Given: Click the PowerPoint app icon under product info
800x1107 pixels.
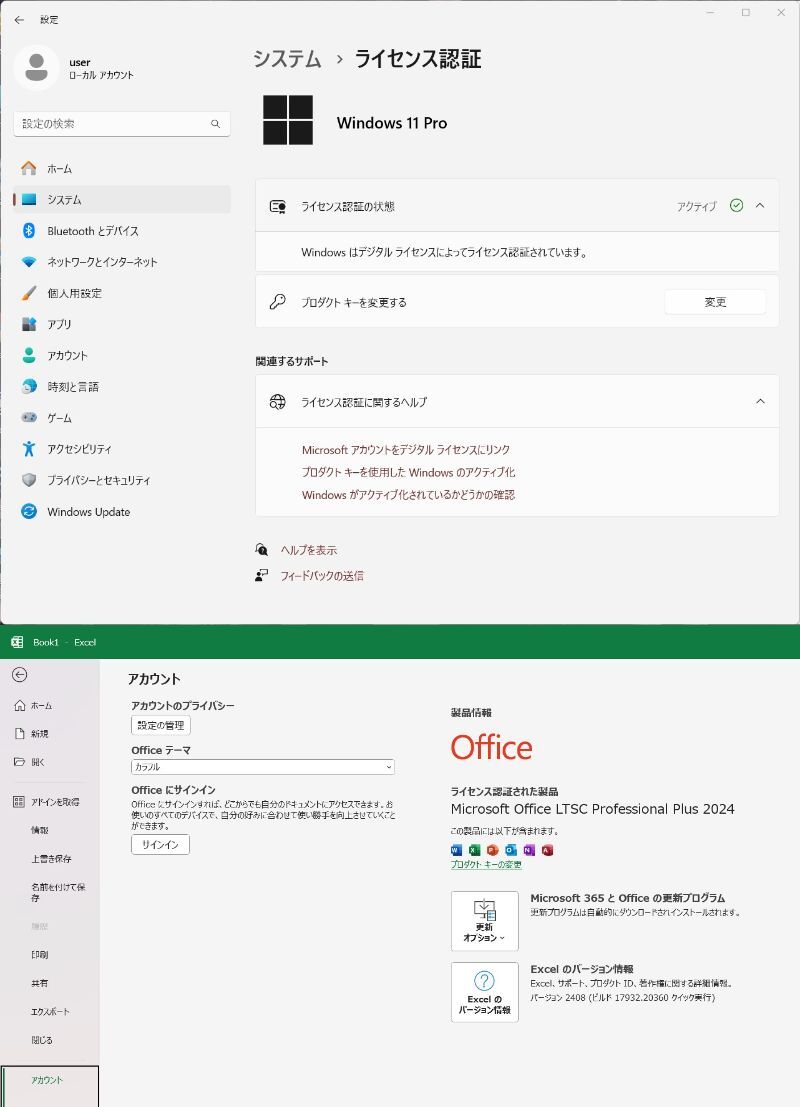Looking at the screenshot, I should [493, 850].
